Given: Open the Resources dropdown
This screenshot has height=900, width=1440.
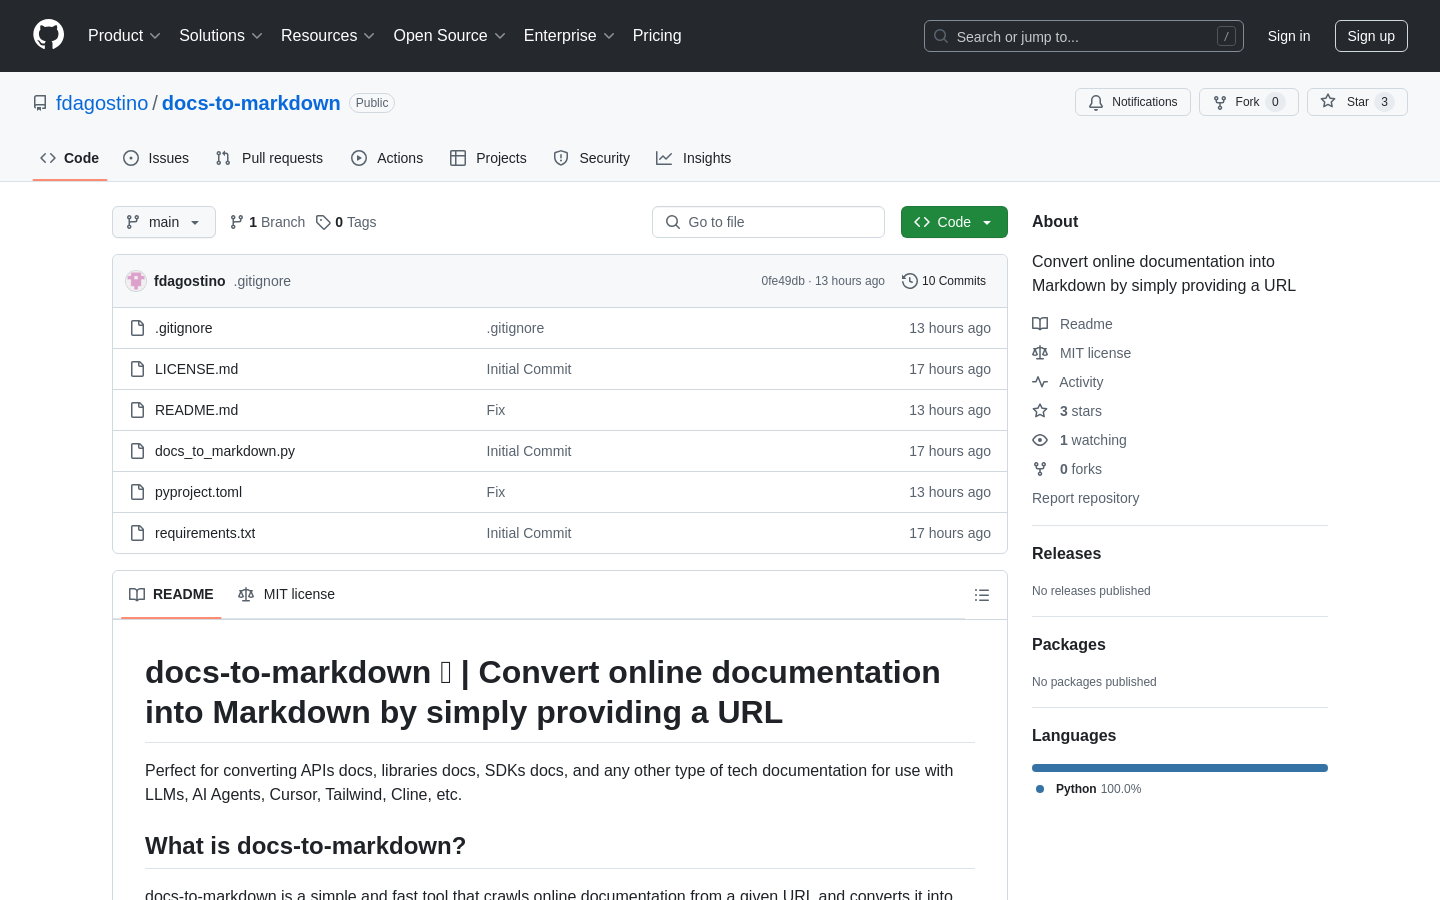Looking at the screenshot, I should click(x=328, y=36).
